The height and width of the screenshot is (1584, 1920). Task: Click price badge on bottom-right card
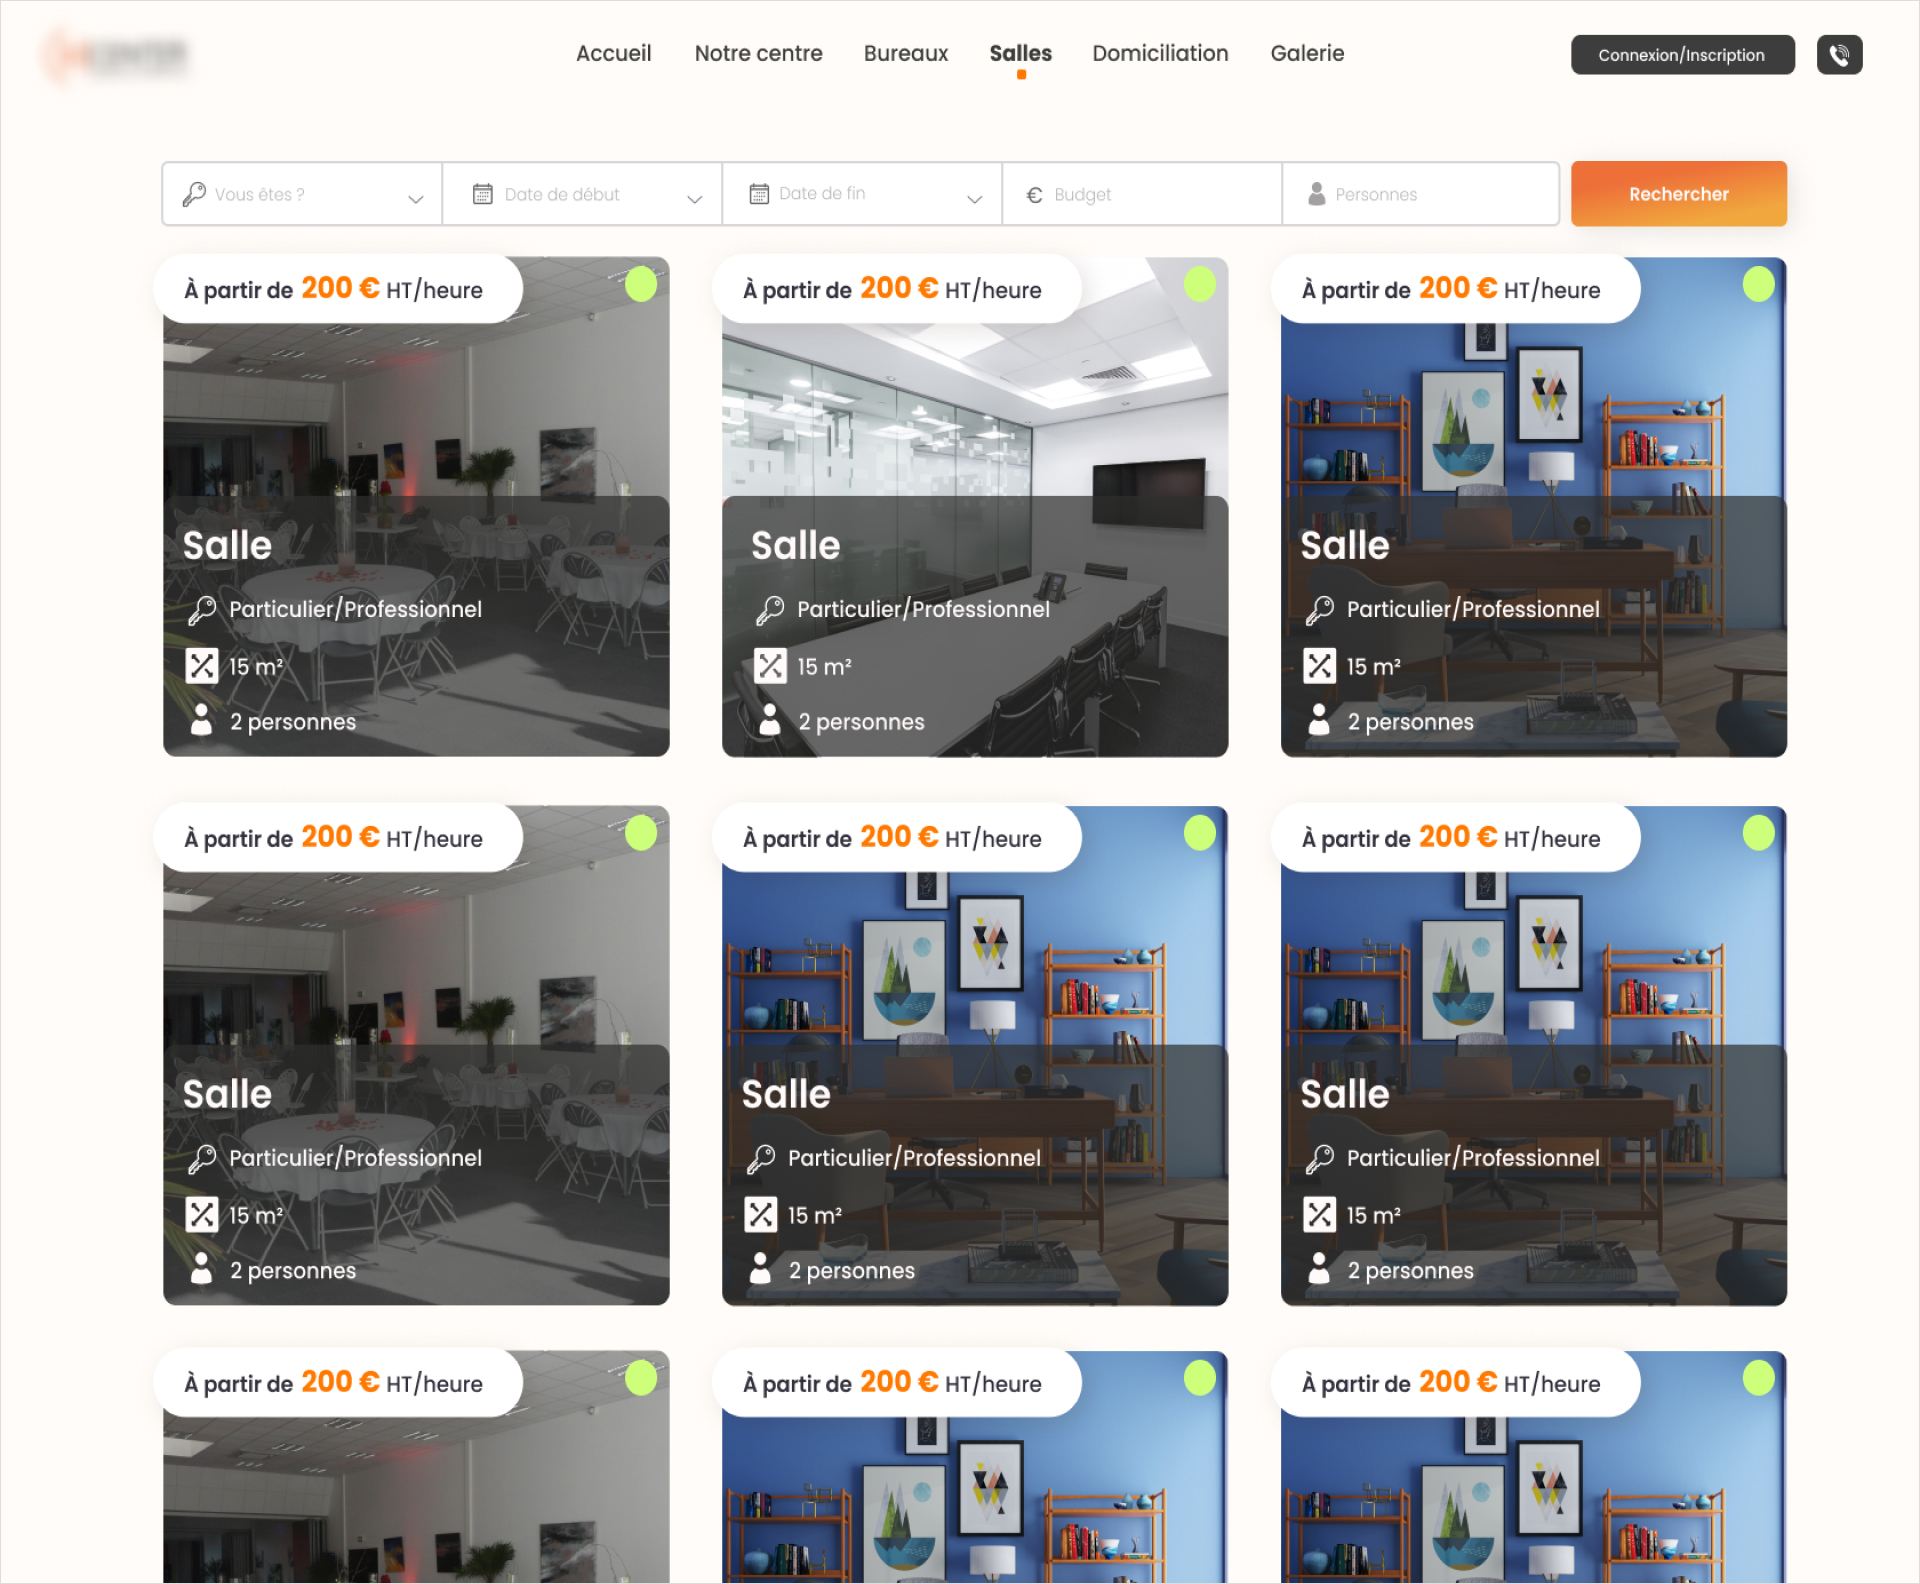(x=1455, y=1383)
